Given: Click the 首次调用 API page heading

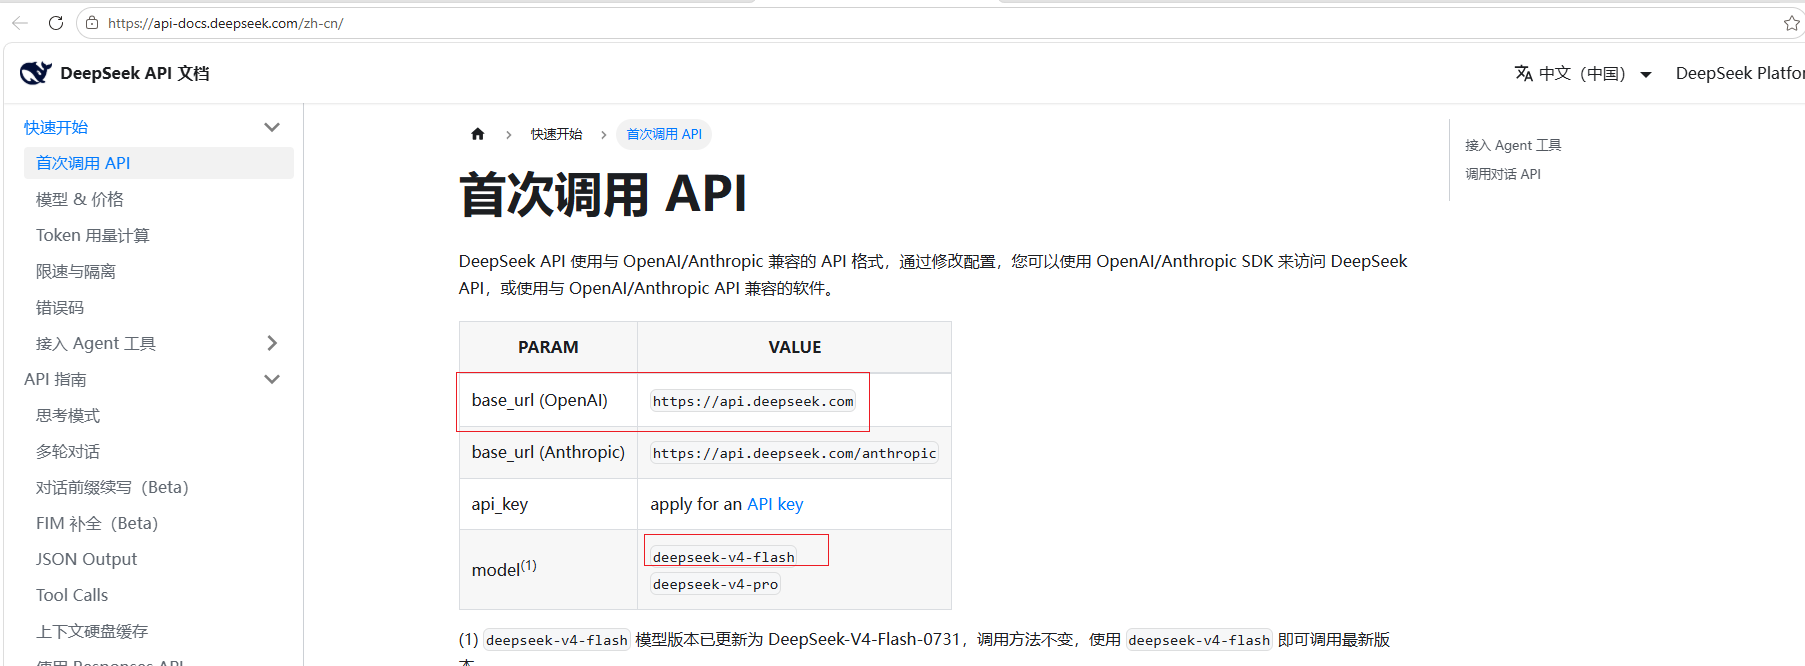Looking at the screenshot, I should 603,194.
